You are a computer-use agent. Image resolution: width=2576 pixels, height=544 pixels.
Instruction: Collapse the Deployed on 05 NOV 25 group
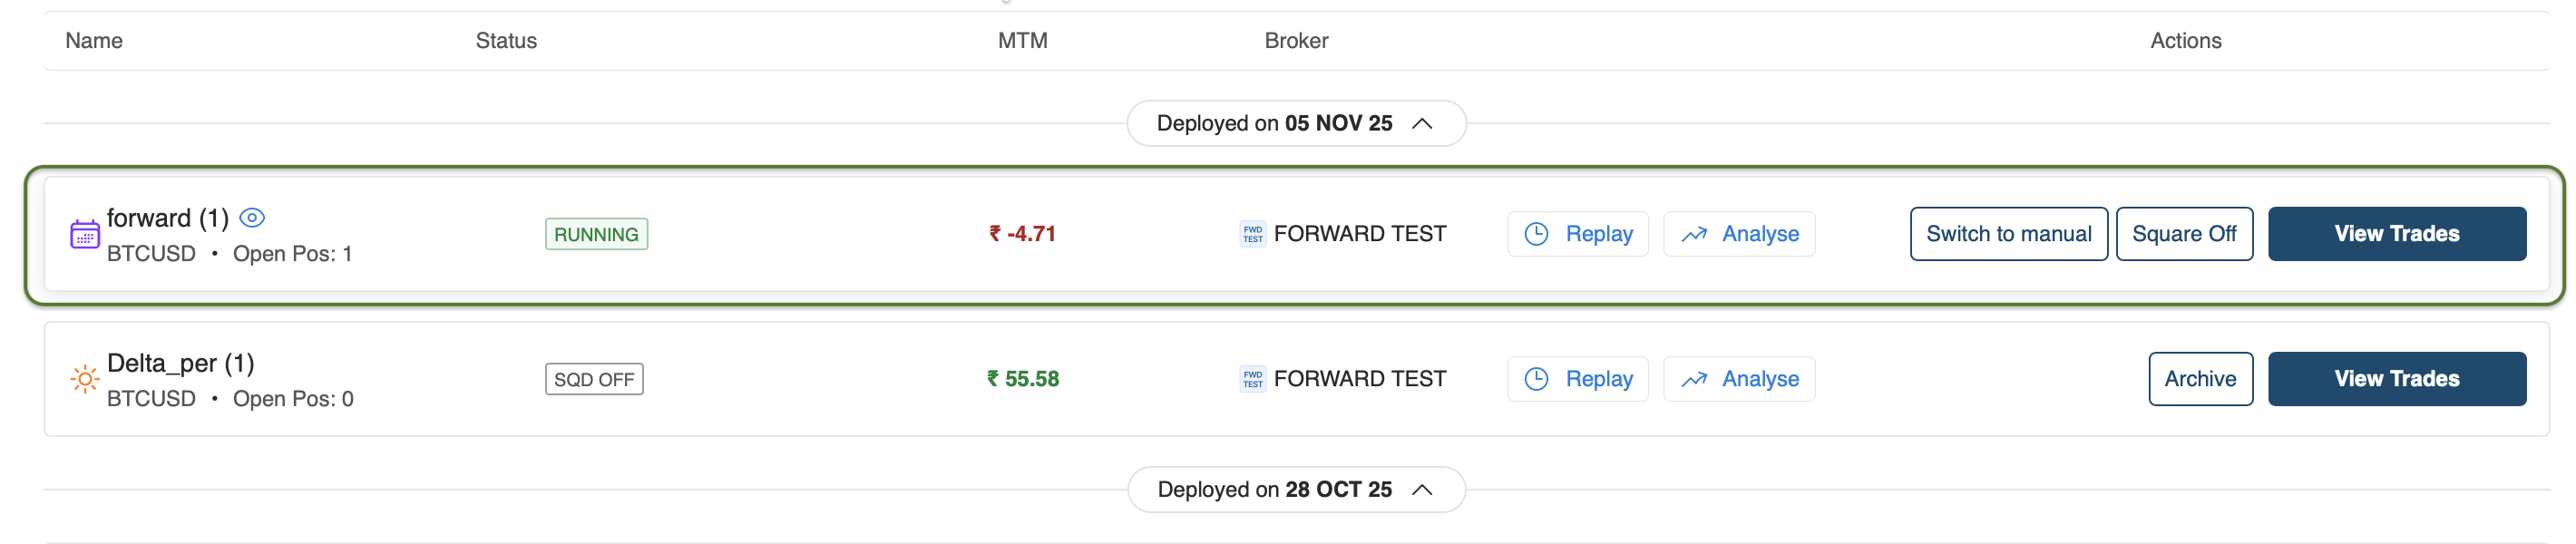tap(1296, 122)
